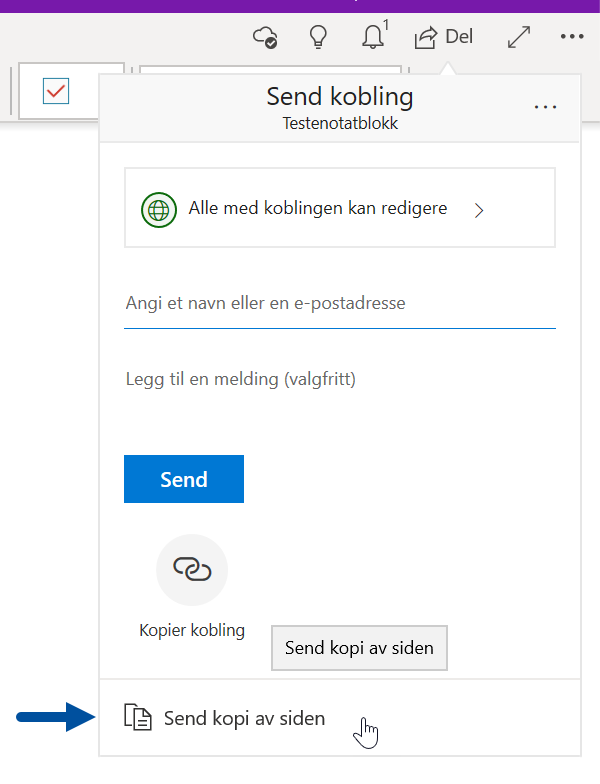The height and width of the screenshot is (784, 600).
Task: Click the globe icon in link settings
Action: coord(159,210)
